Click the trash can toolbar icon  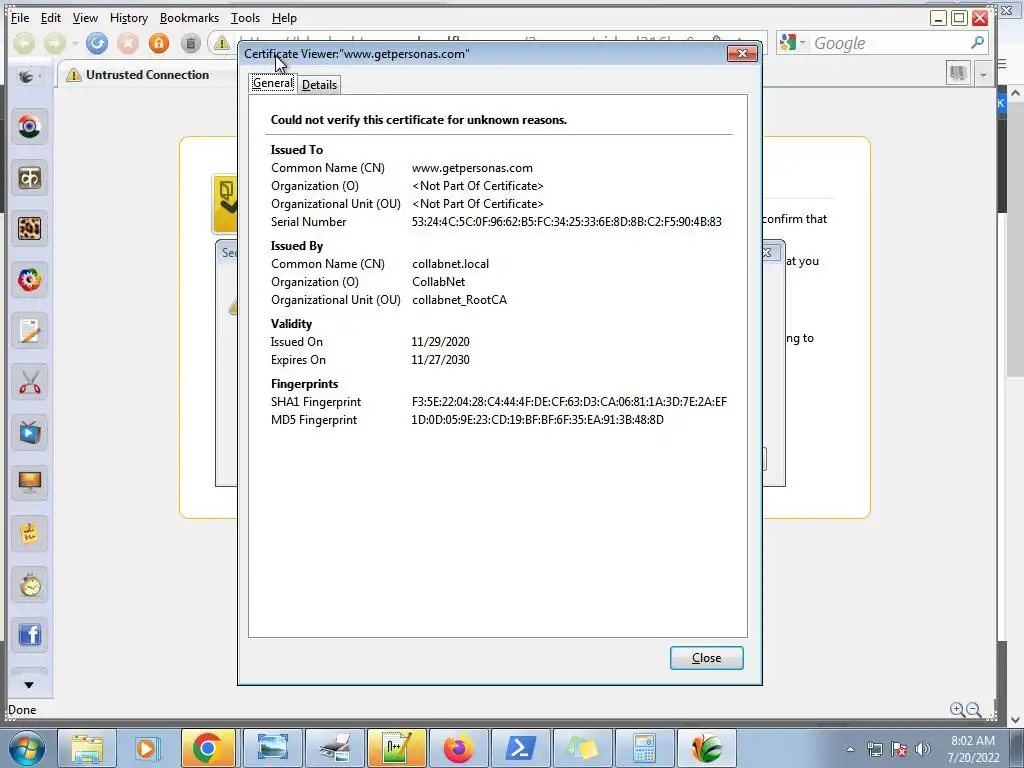[x=190, y=43]
